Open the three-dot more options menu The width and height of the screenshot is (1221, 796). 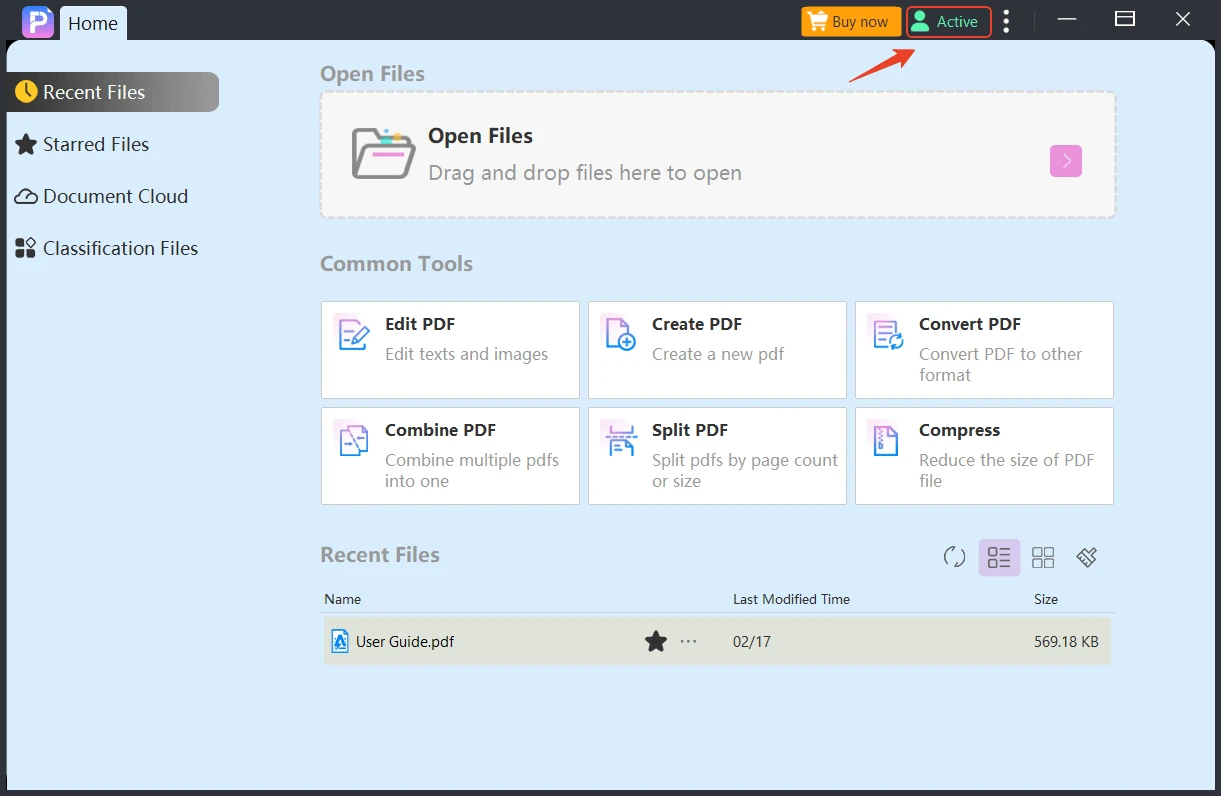1006,21
